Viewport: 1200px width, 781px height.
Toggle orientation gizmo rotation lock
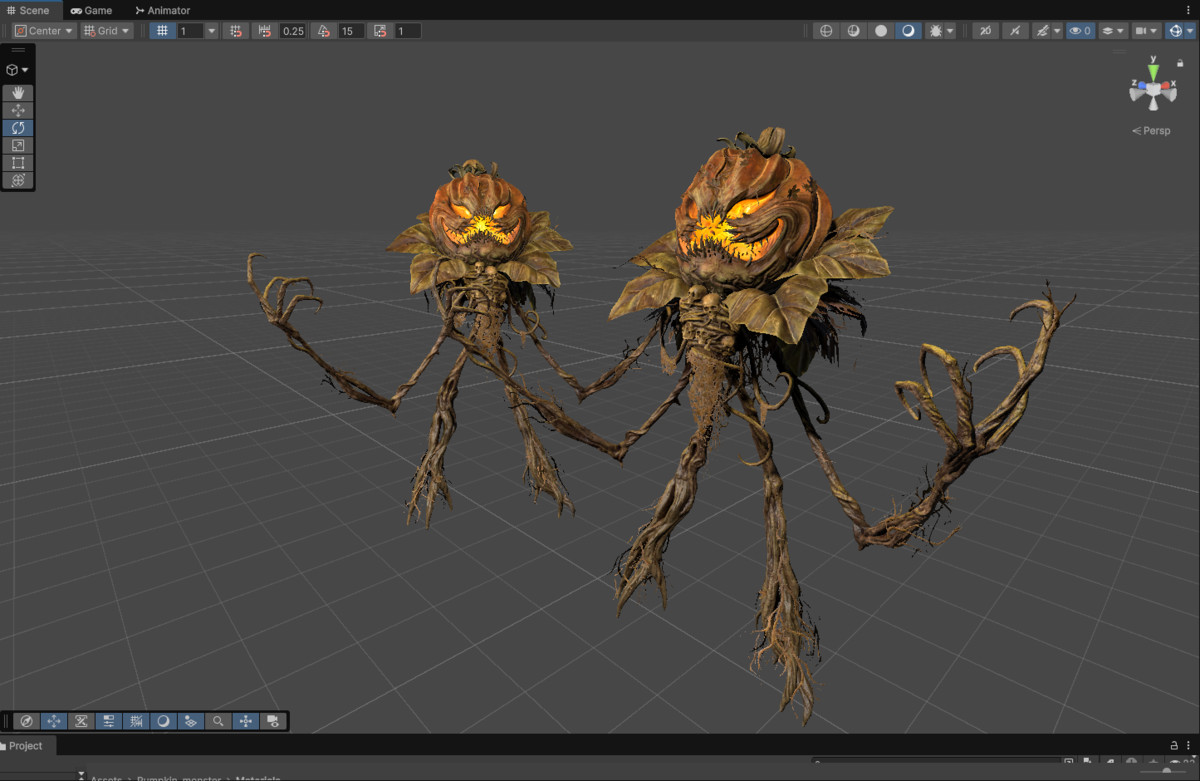click(x=1180, y=63)
